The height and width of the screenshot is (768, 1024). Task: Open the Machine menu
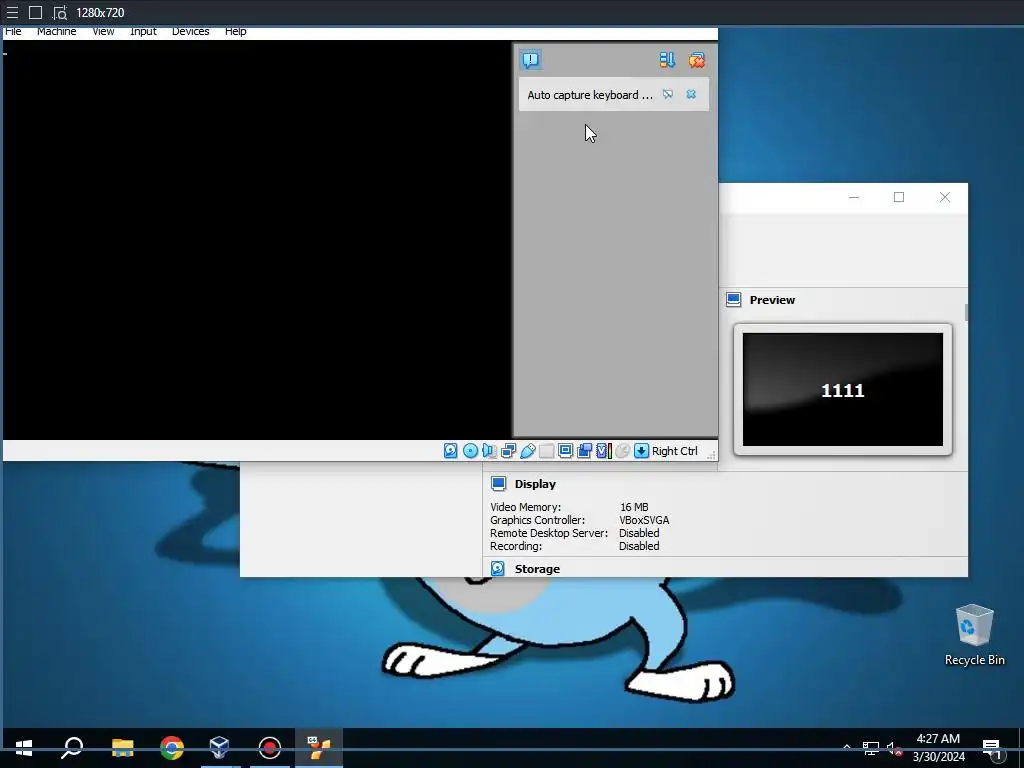coord(56,31)
